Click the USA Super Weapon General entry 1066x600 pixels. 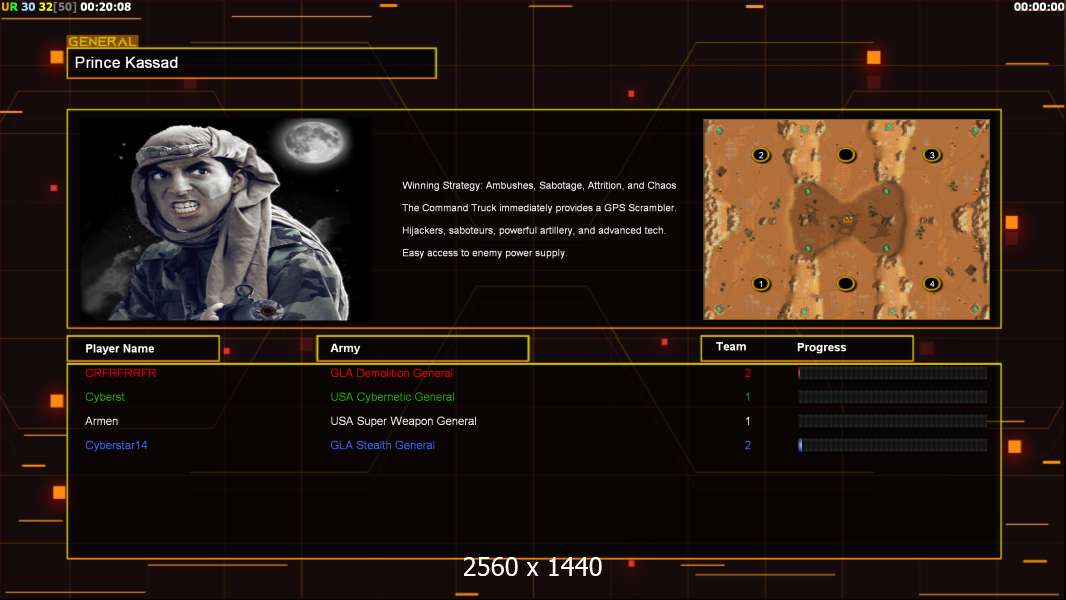point(403,421)
